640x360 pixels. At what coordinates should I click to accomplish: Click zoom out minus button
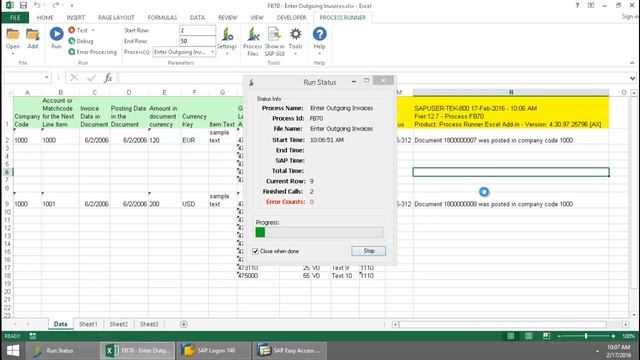point(559,336)
